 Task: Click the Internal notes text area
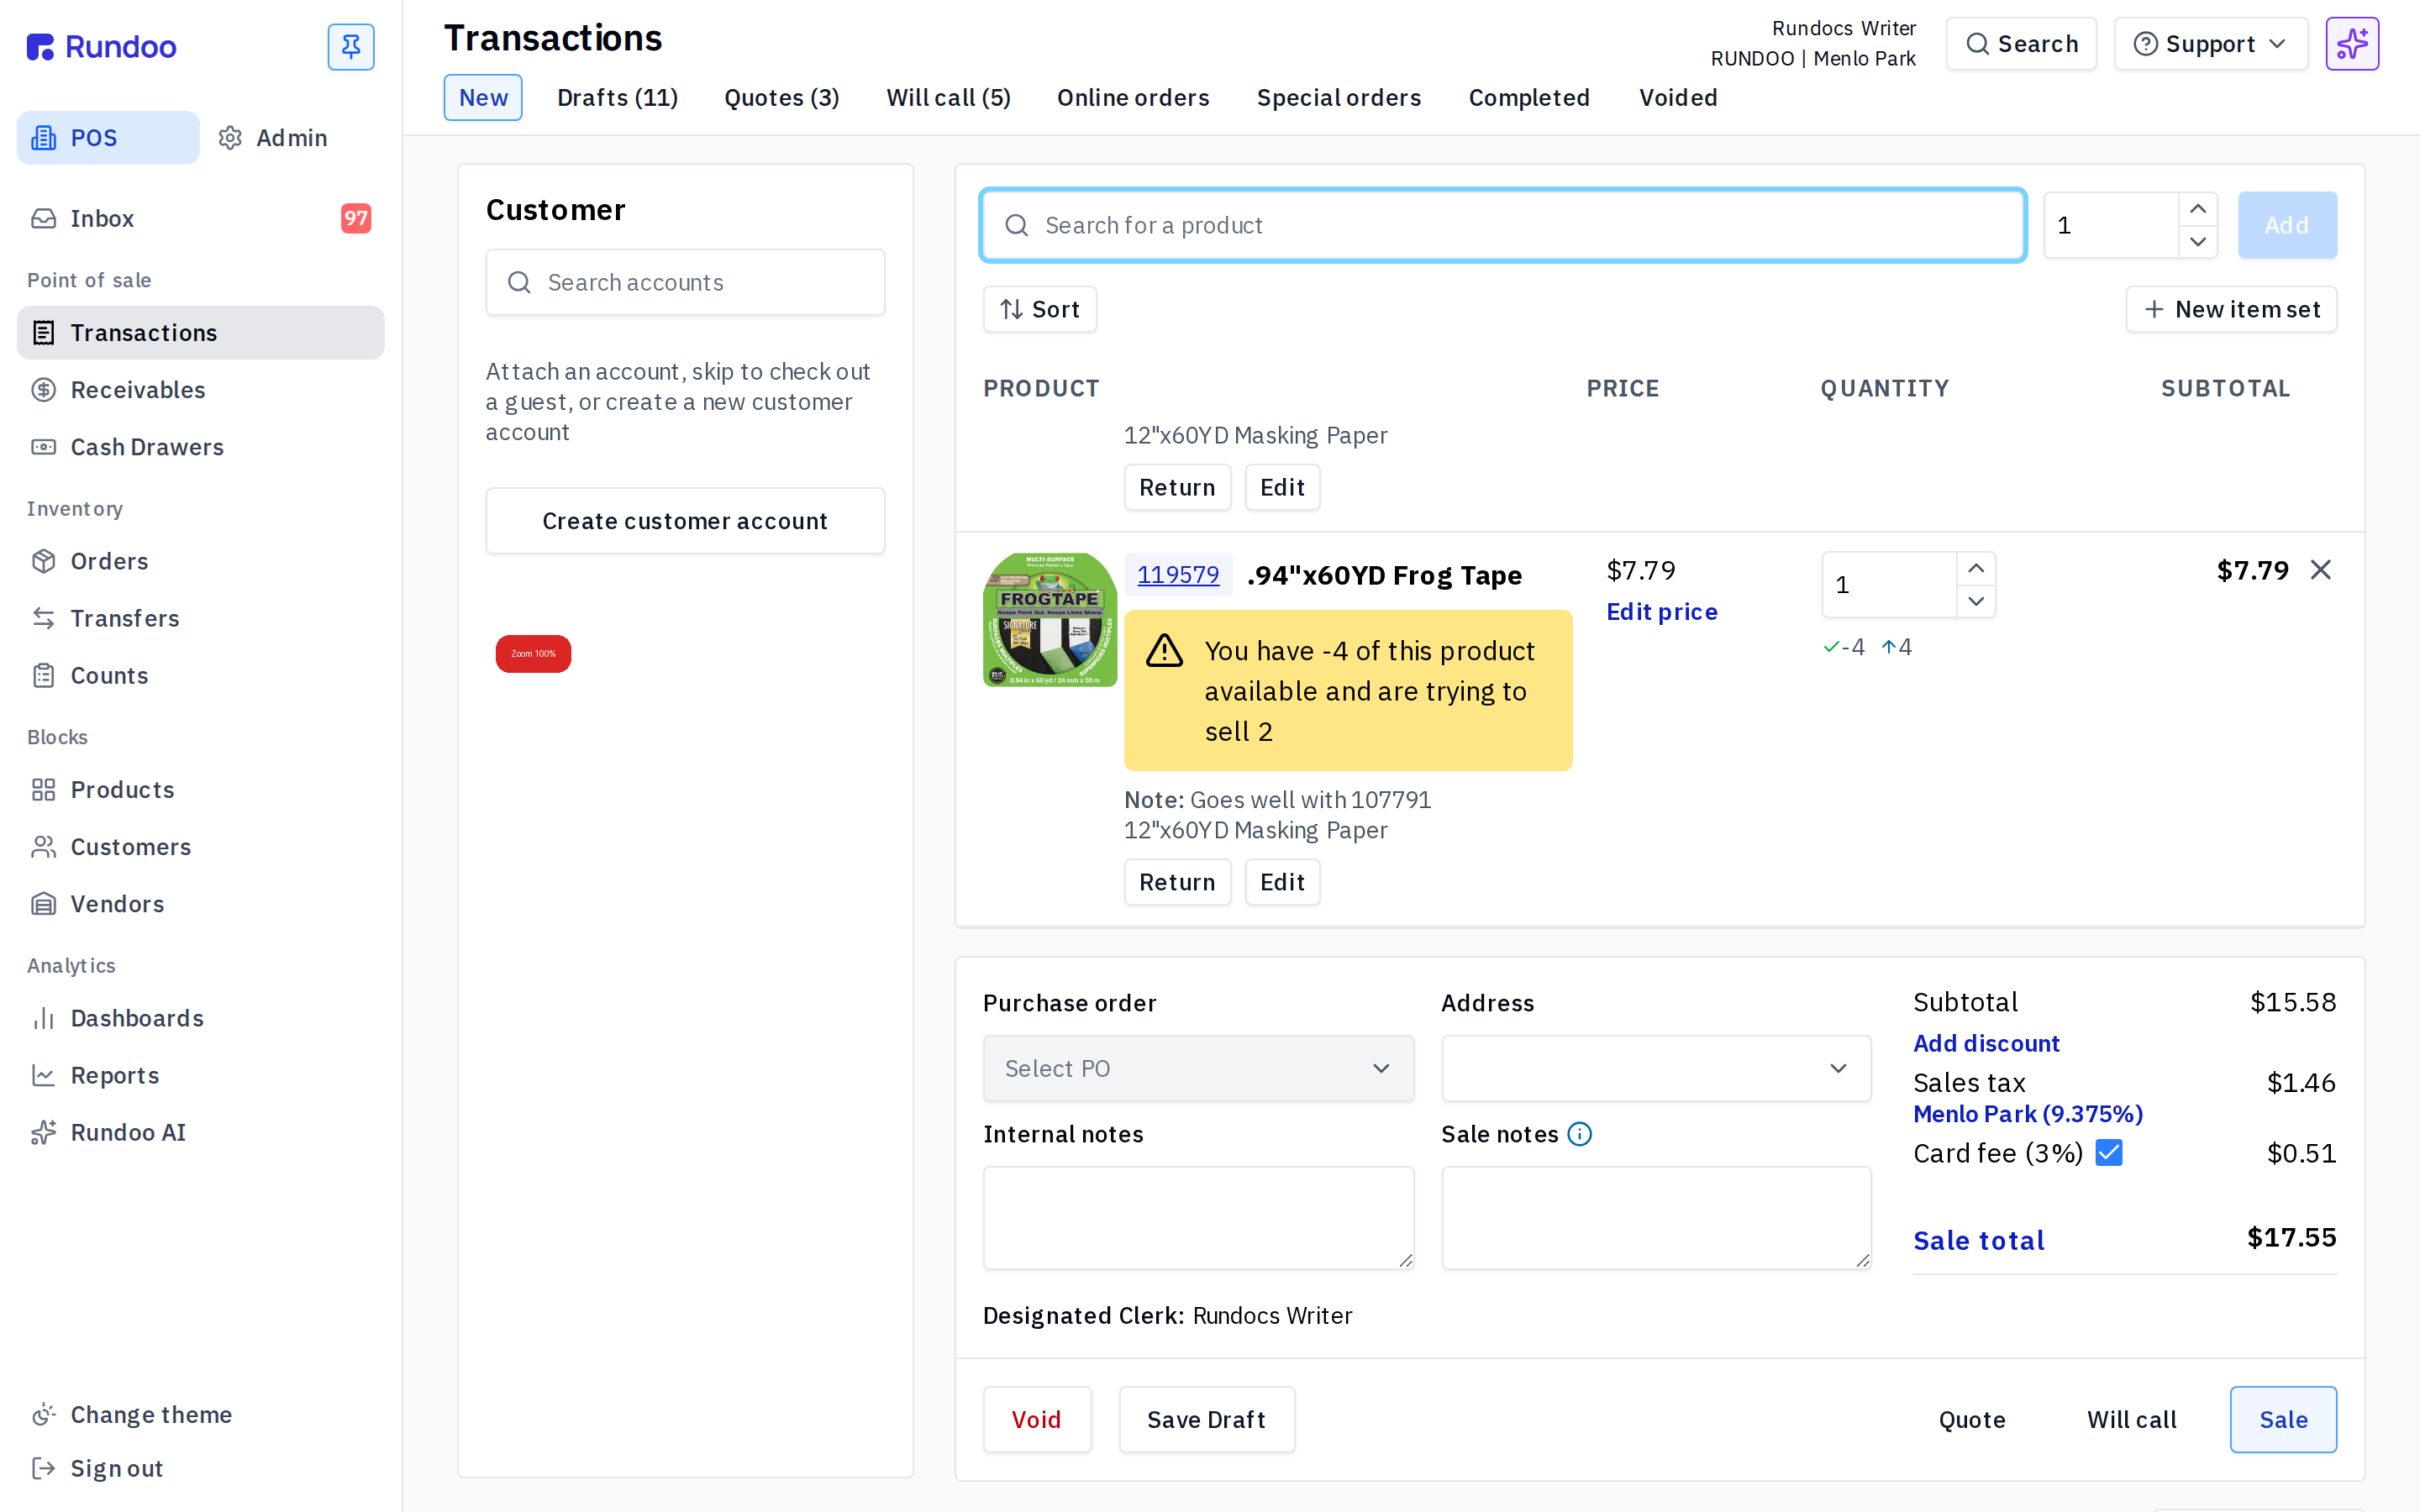click(1198, 1218)
